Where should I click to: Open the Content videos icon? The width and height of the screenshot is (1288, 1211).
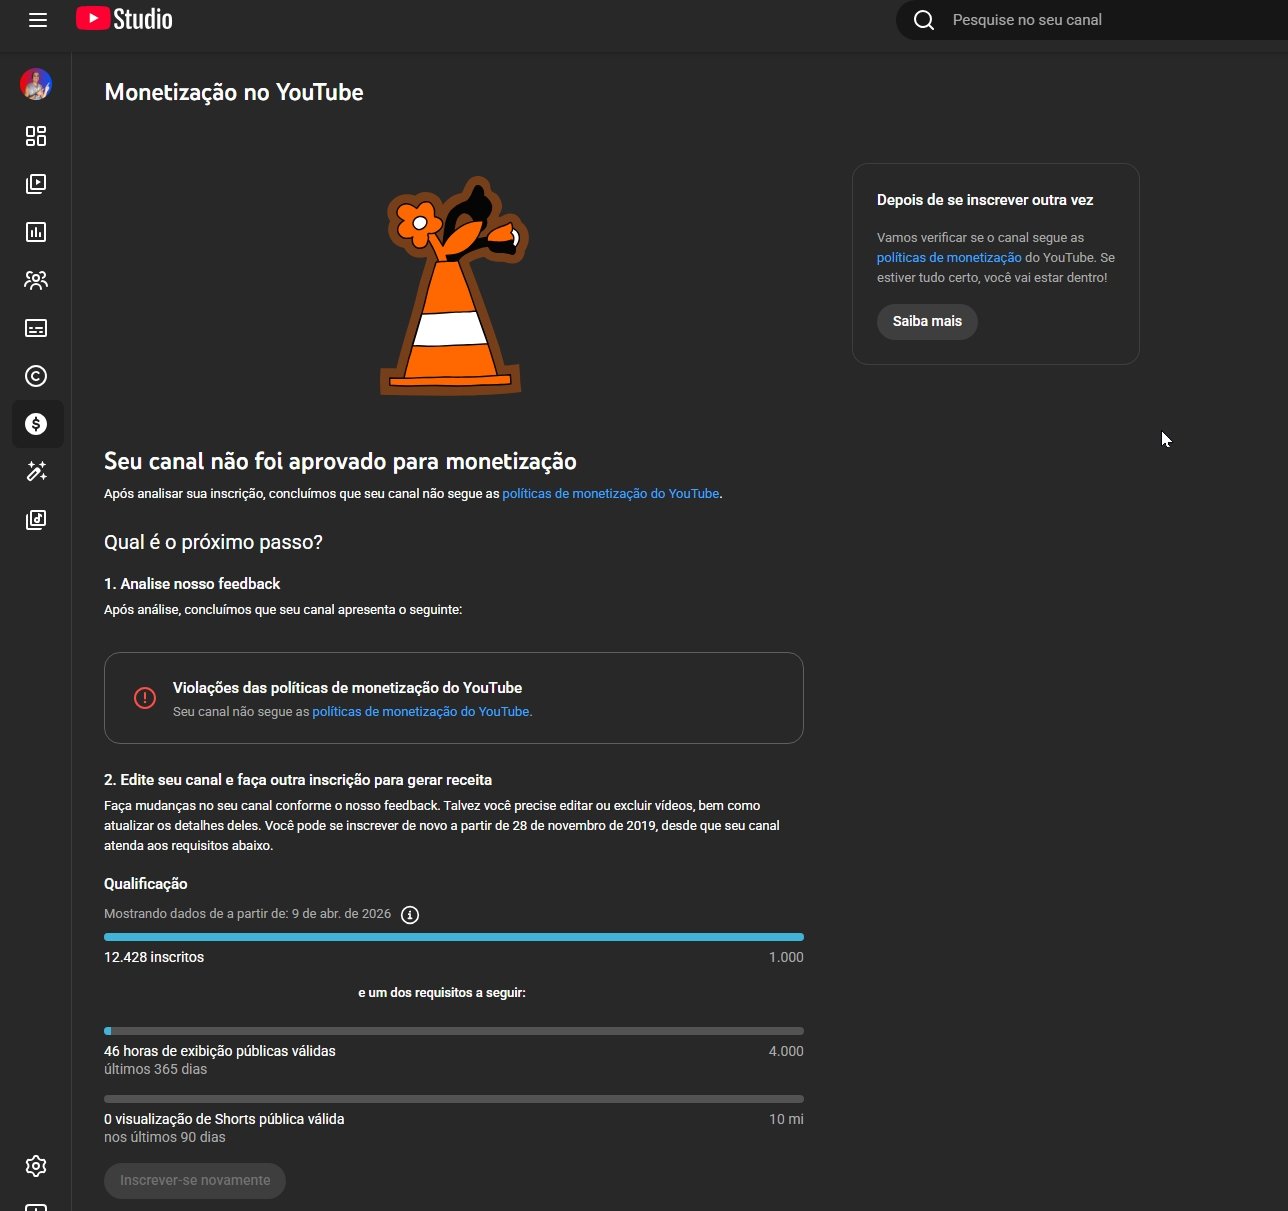tap(36, 184)
